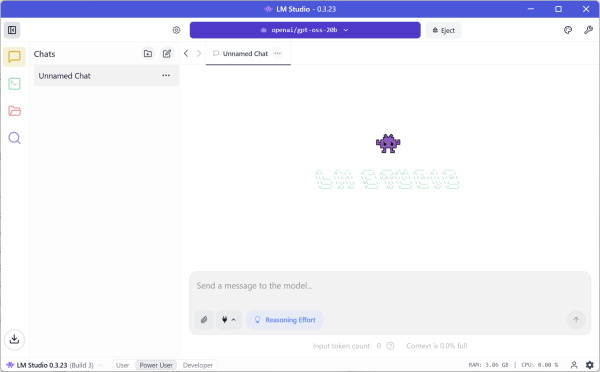The height and width of the screenshot is (372, 600).
Task: Click the Input token count label
Action: [342, 346]
